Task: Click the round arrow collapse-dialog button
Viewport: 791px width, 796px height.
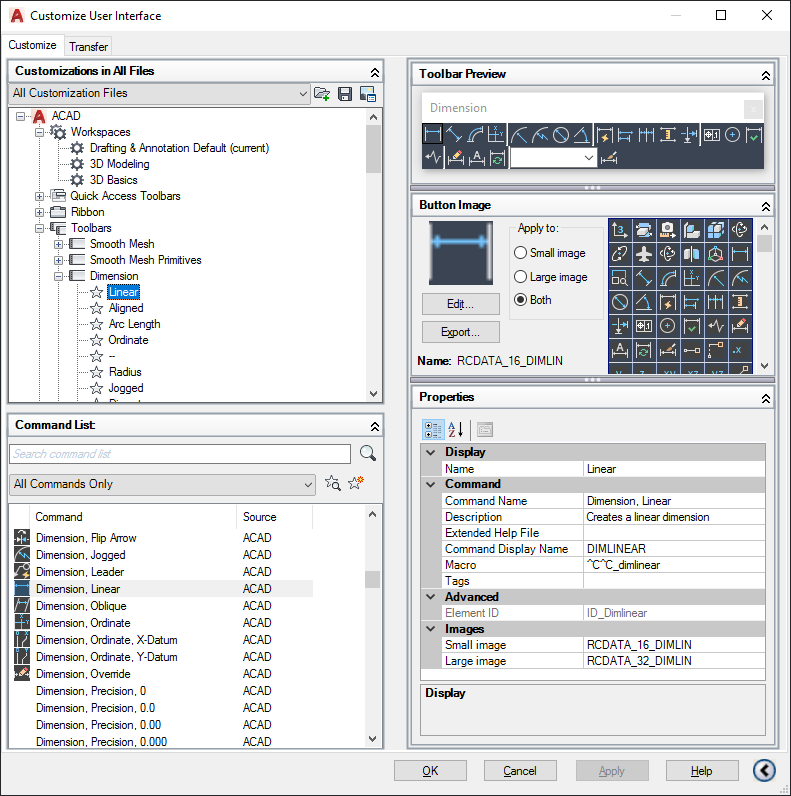Action: [x=765, y=770]
